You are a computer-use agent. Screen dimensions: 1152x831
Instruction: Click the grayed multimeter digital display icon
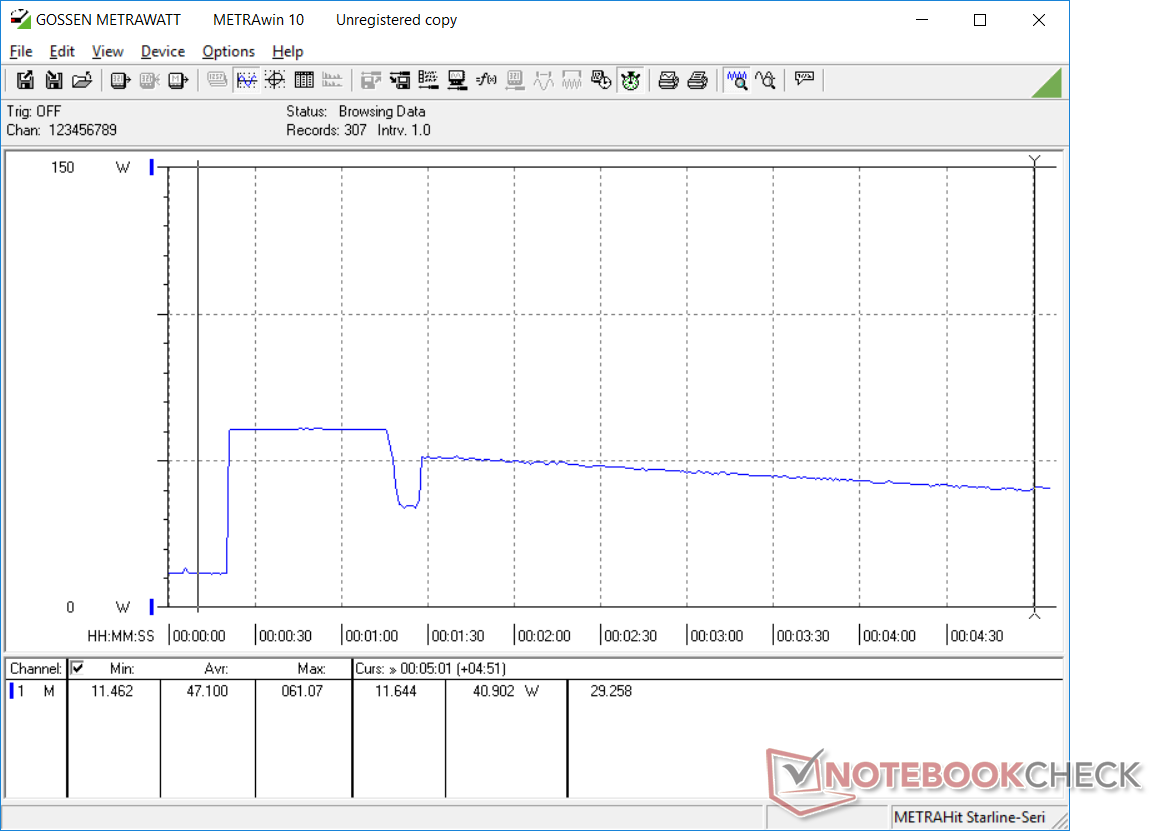pyautogui.click(x=217, y=80)
